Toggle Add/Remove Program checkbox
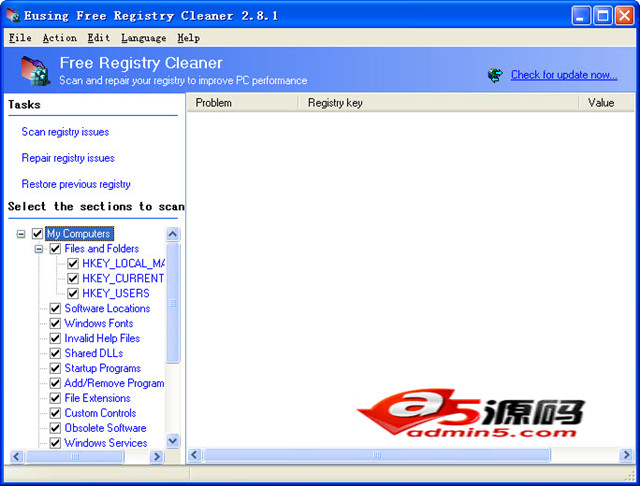 (55, 383)
